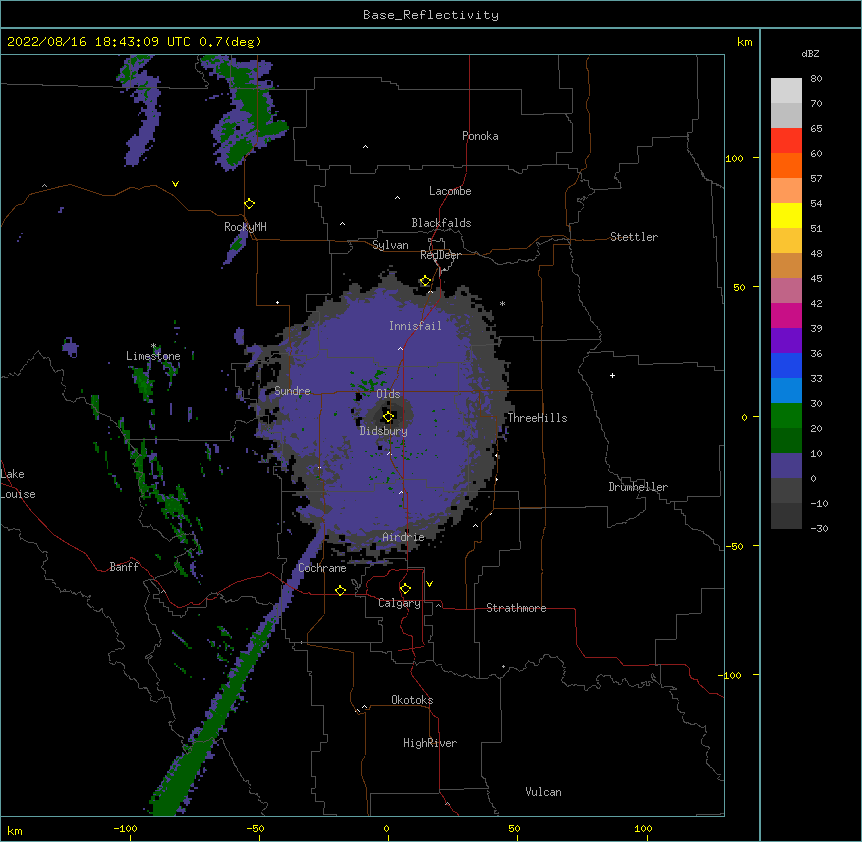Pick the light blue 30-33 dBZ swatch
The width and height of the screenshot is (862, 842).
tap(786, 391)
